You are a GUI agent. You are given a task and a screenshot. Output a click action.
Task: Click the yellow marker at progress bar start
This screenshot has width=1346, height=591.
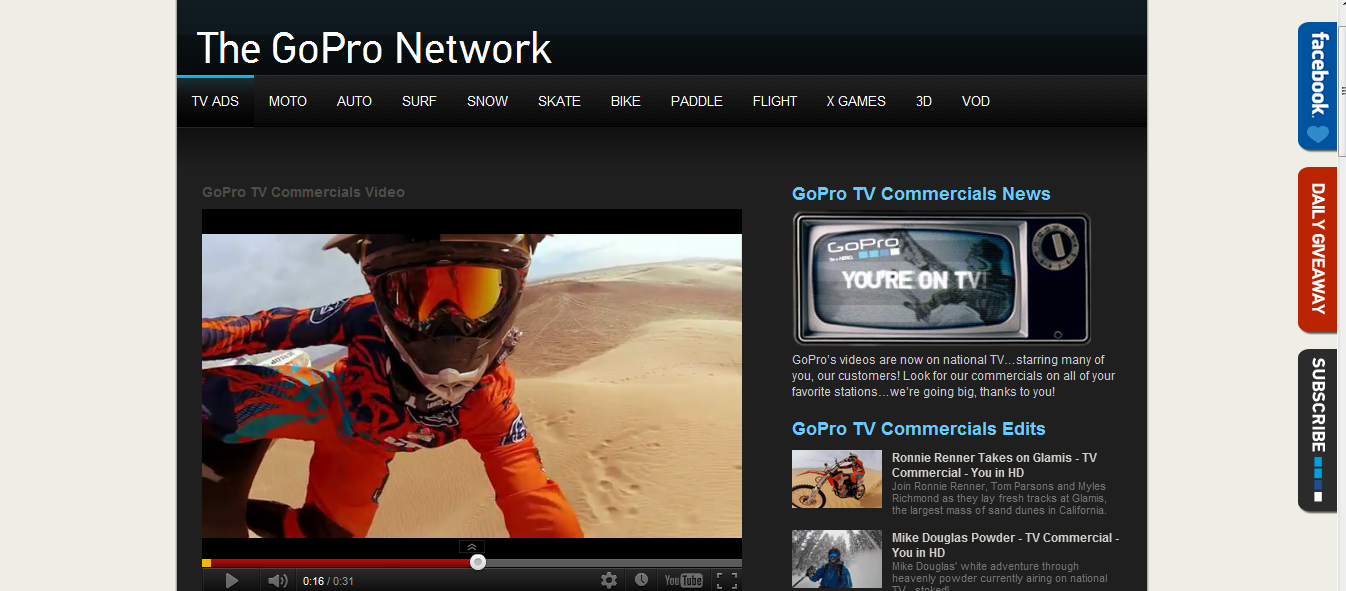click(x=207, y=563)
